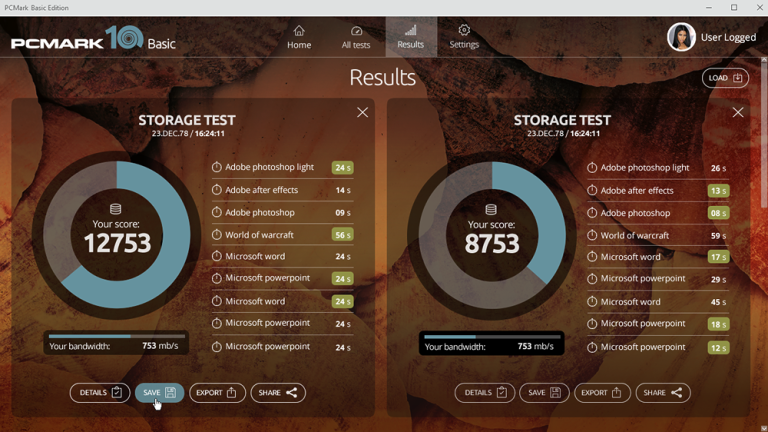768x432 pixels.
Task: Click the Results page heading
Action: coord(383,77)
